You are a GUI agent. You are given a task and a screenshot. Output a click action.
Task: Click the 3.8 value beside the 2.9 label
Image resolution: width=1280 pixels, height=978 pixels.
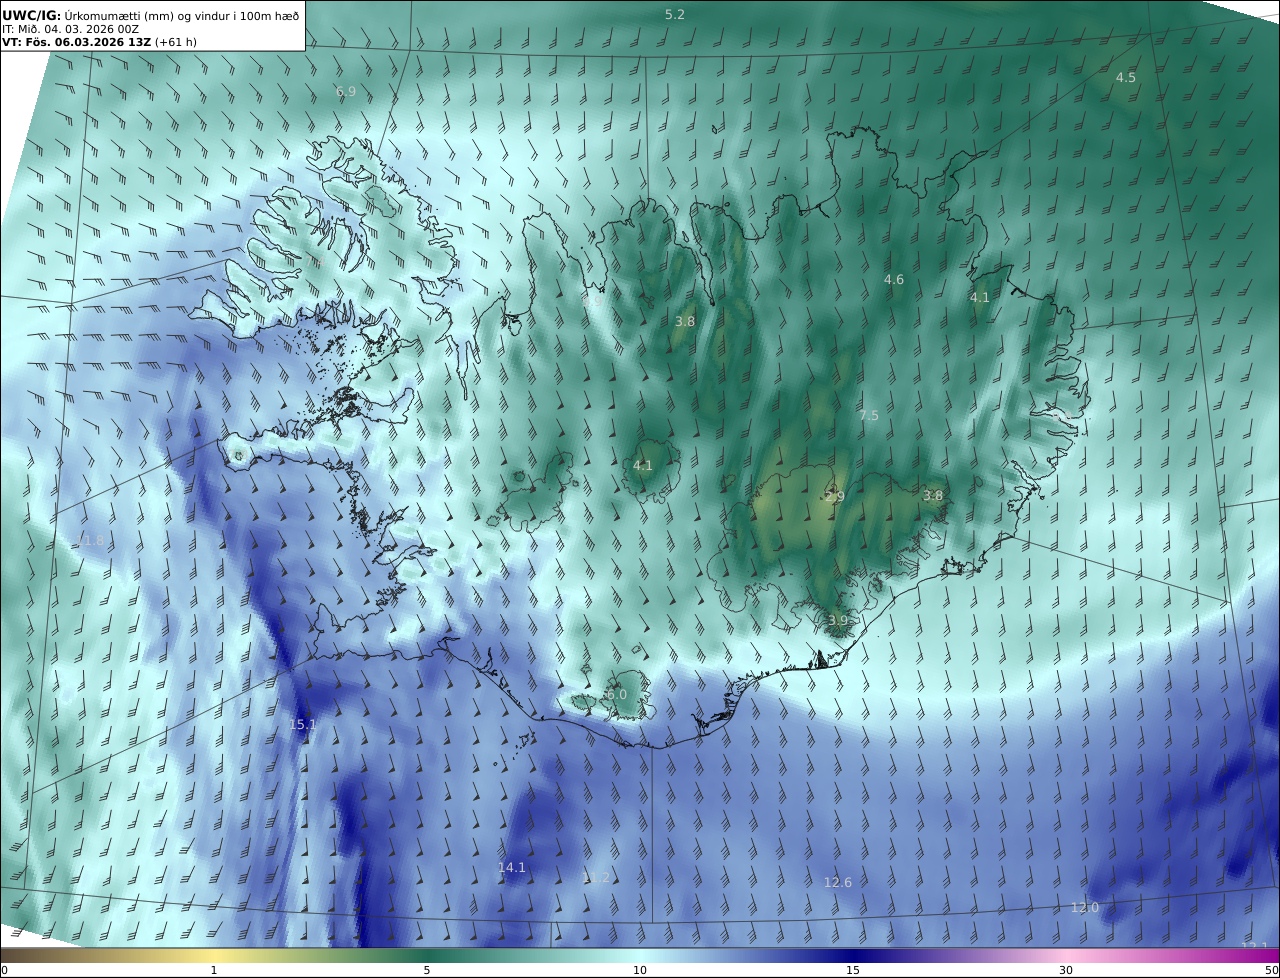tap(933, 496)
